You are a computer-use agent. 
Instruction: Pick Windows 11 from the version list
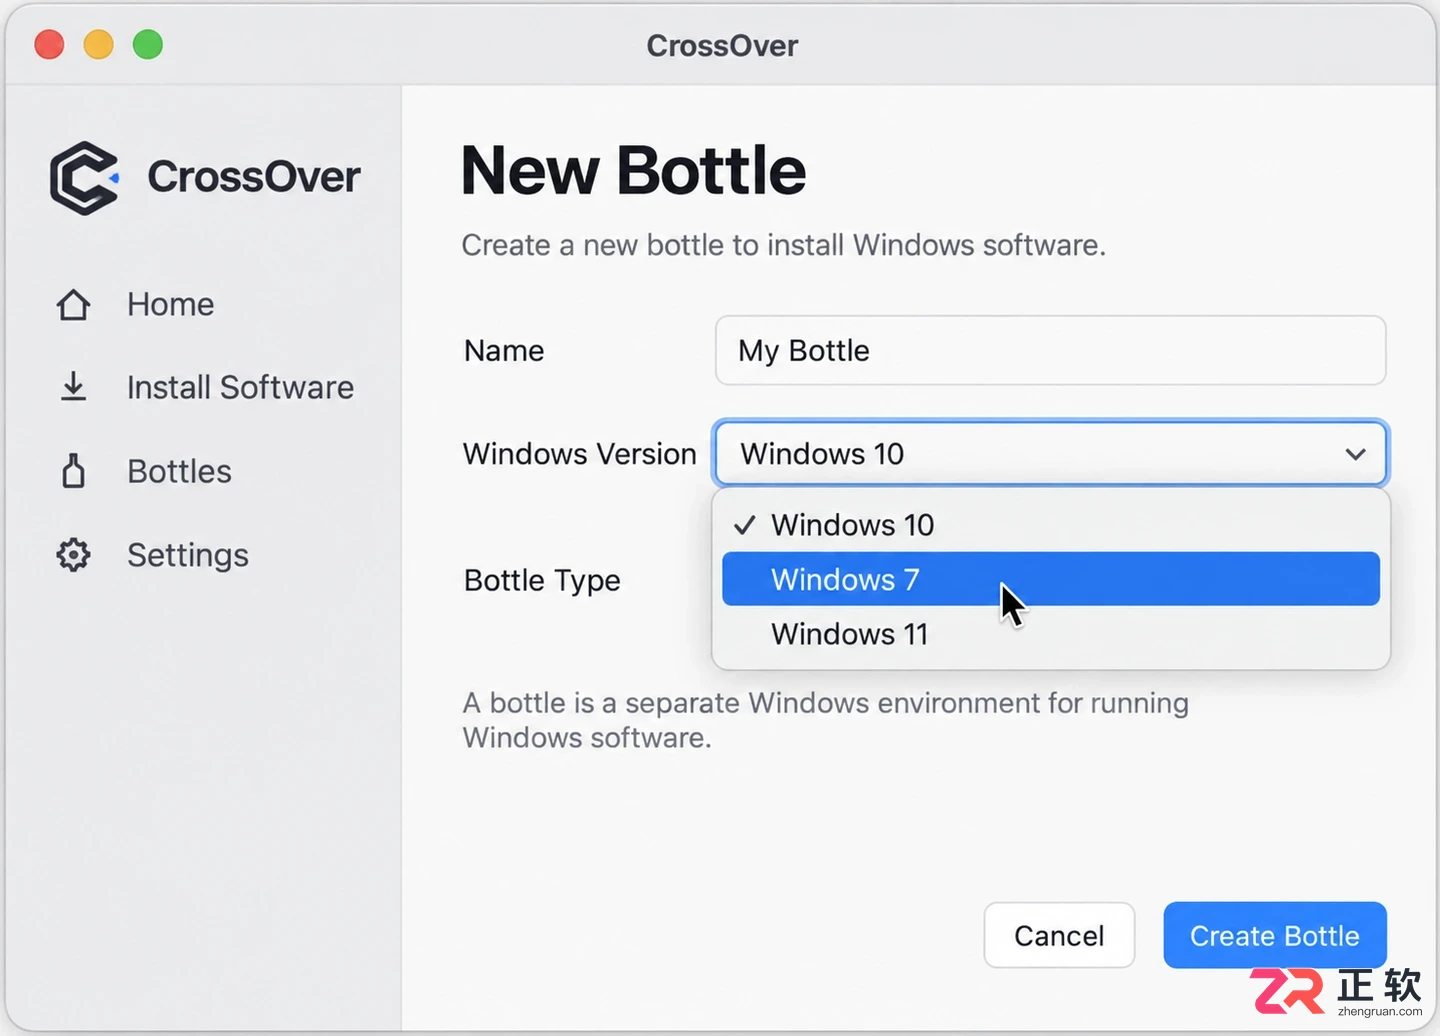(1051, 634)
